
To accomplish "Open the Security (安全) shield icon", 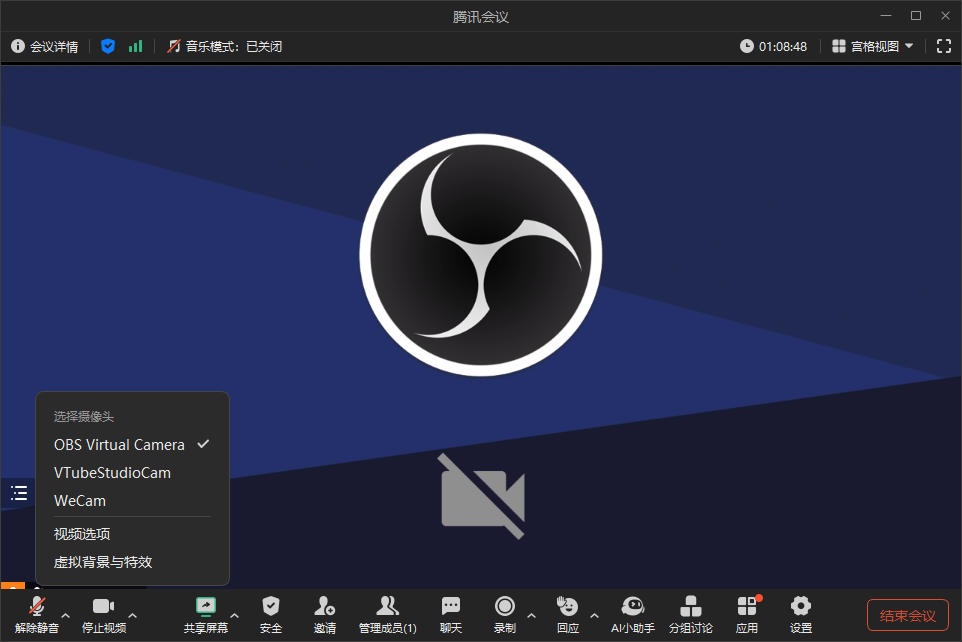I will pyautogui.click(x=270, y=607).
